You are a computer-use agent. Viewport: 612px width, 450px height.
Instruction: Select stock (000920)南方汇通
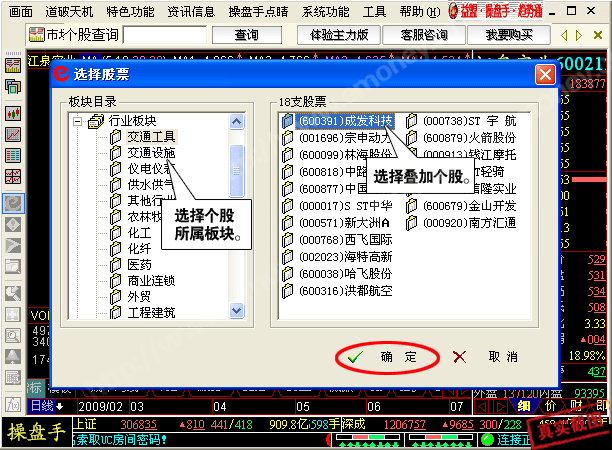point(469,222)
